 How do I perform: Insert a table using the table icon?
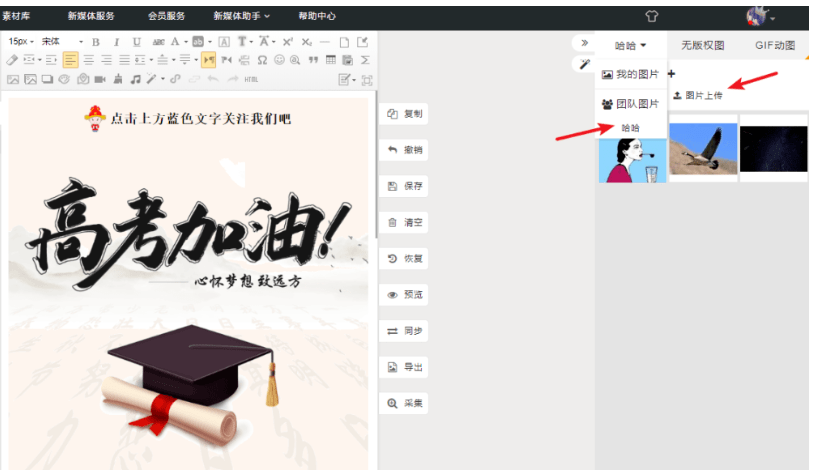click(331, 60)
